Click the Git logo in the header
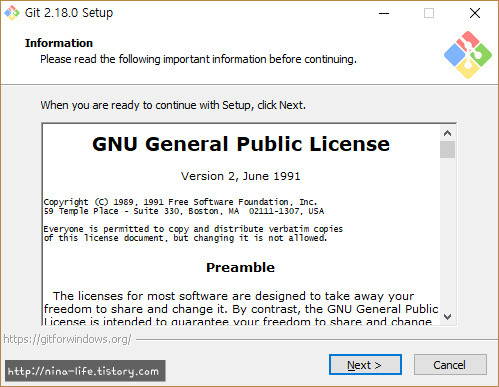 tap(468, 55)
